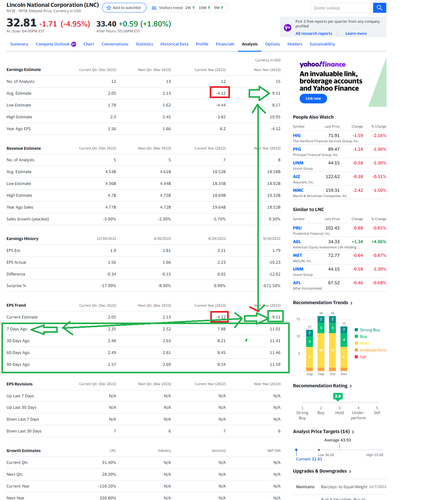The image size is (439, 500).
Task: Switch to the Profile tab
Action: [202, 44]
